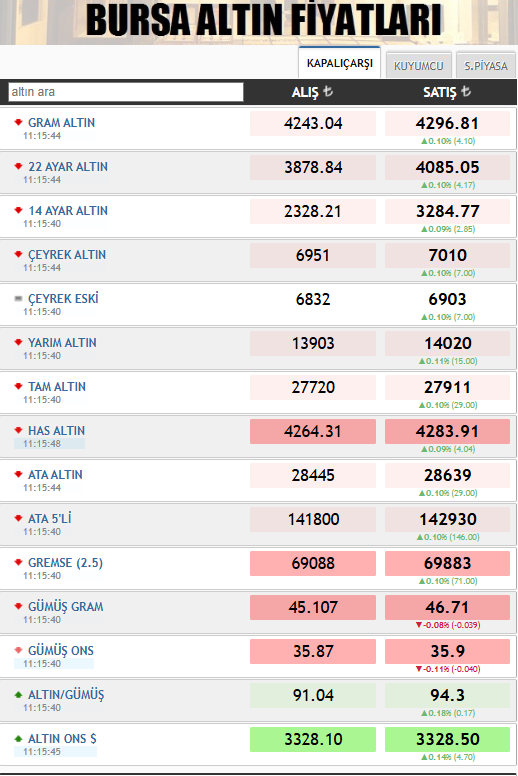Switch to the S.PİYASA tab

point(486,65)
